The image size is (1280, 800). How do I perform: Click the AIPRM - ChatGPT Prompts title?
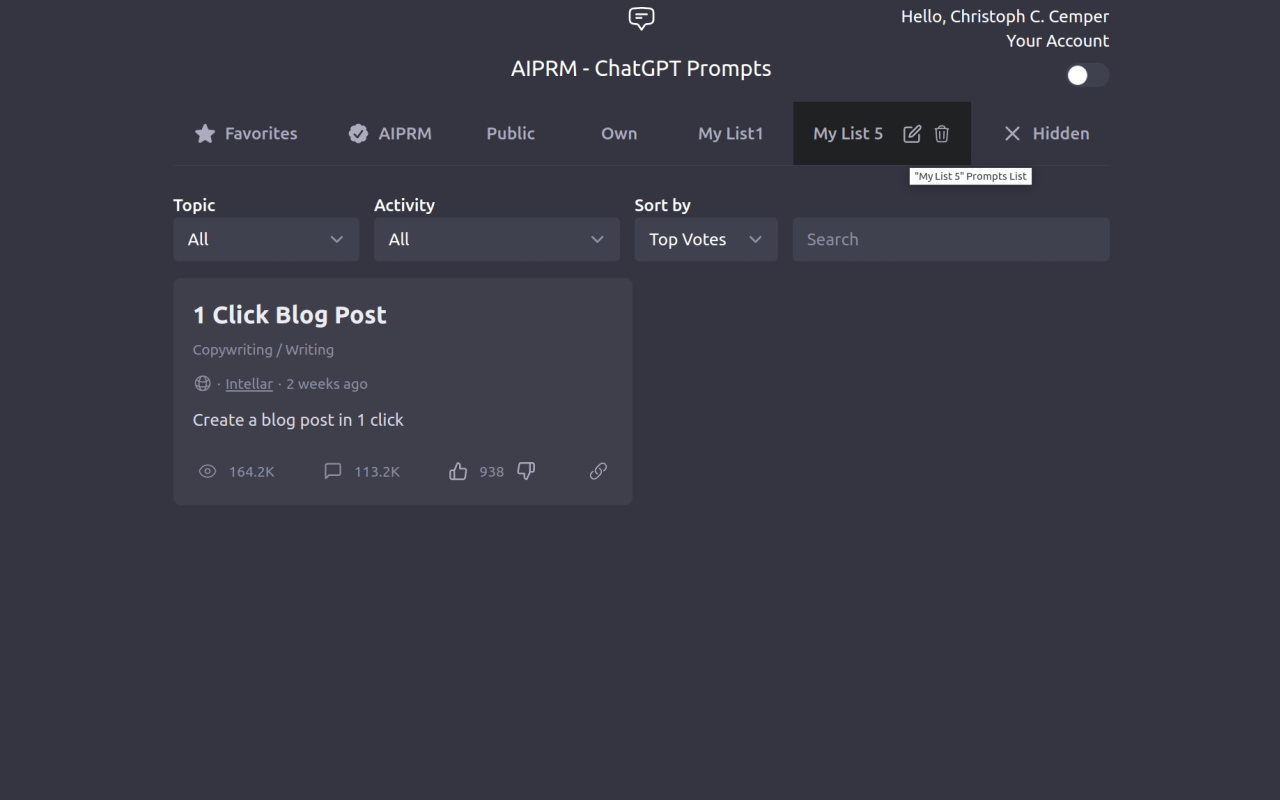pyautogui.click(x=641, y=69)
